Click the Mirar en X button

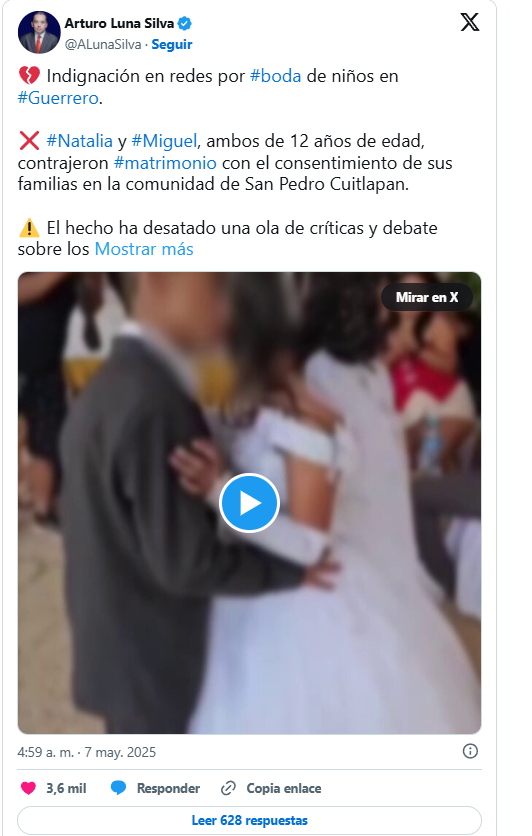[x=427, y=298]
